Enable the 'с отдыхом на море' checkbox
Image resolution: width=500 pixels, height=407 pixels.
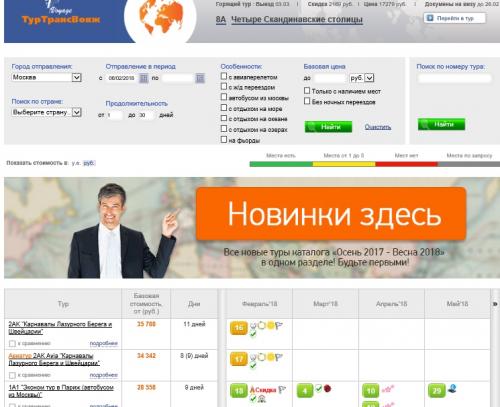(224, 108)
